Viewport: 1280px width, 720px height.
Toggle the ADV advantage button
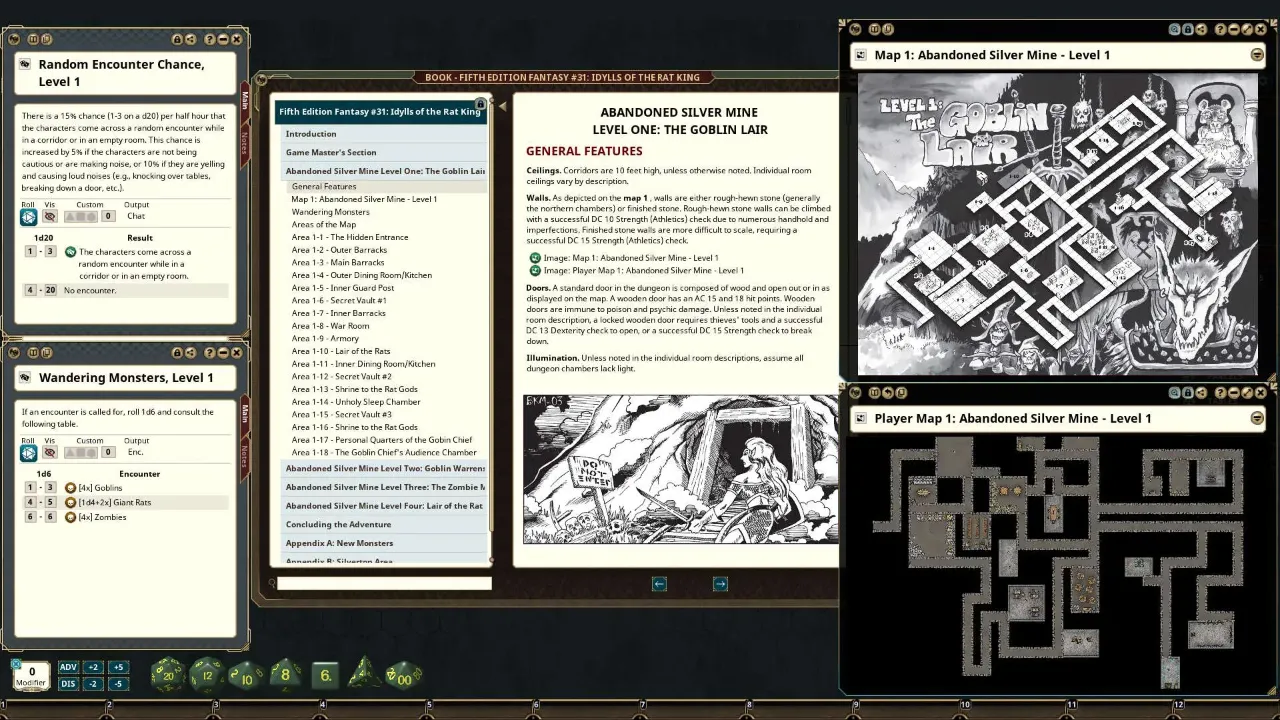[68, 667]
